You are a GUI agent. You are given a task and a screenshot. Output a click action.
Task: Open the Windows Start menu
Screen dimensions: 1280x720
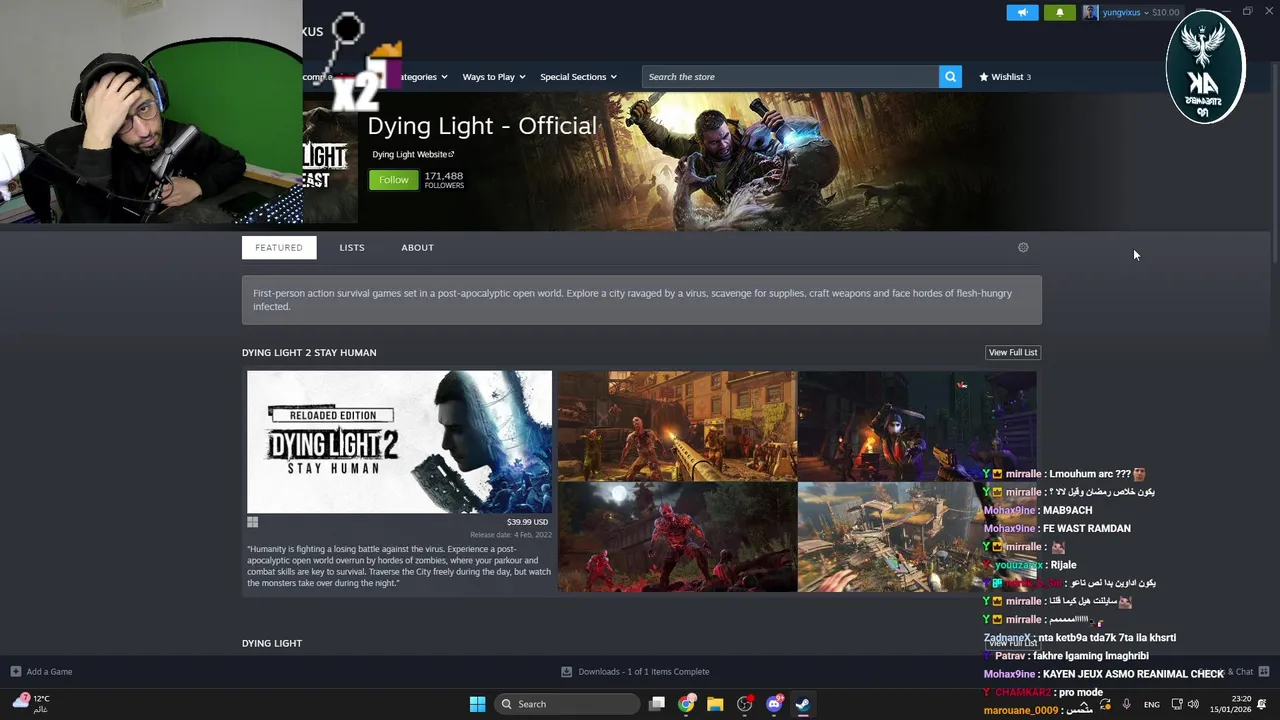(x=477, y=704)
